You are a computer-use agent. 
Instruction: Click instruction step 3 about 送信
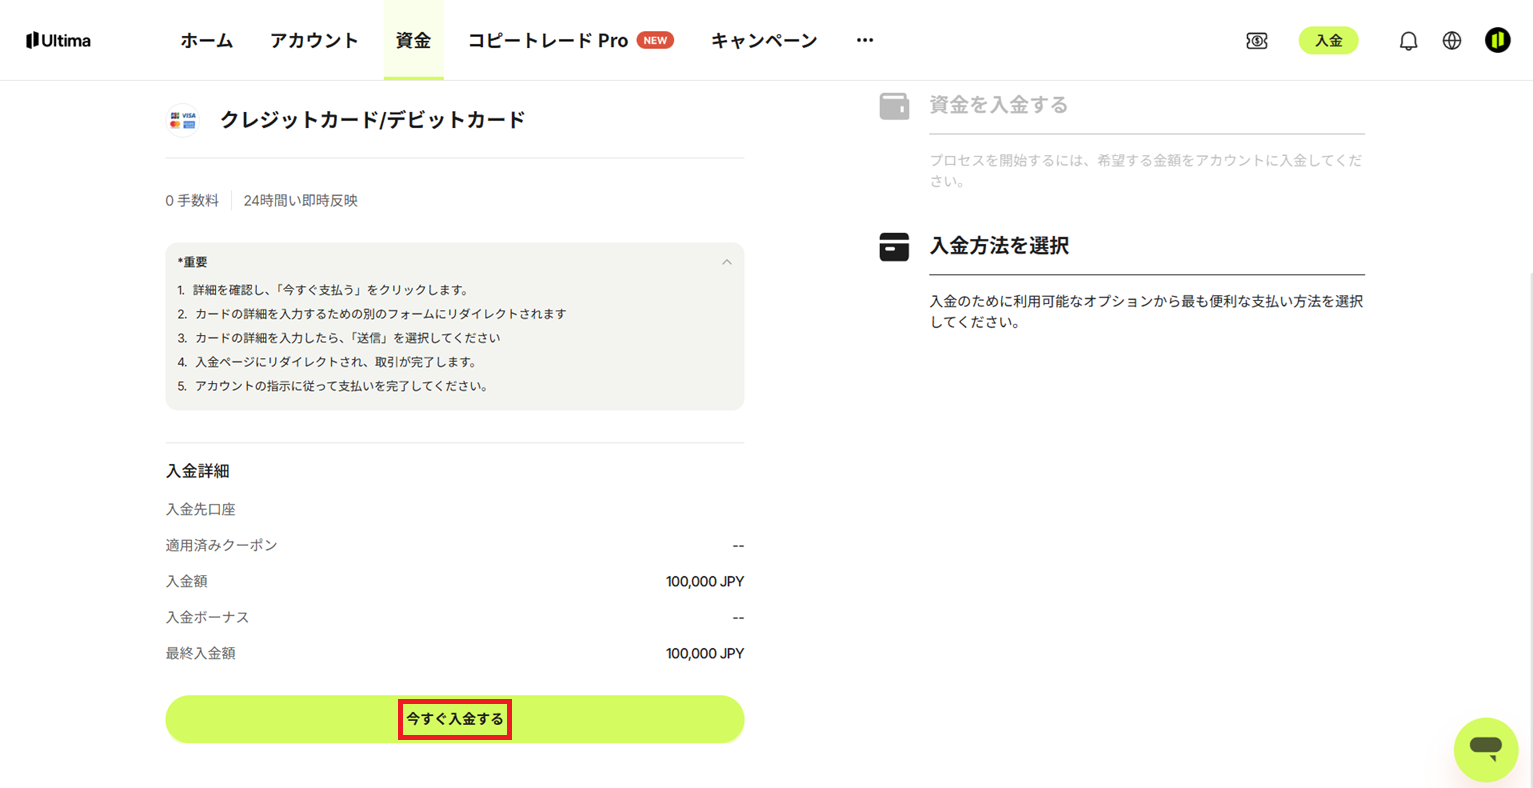click(339, 338)
